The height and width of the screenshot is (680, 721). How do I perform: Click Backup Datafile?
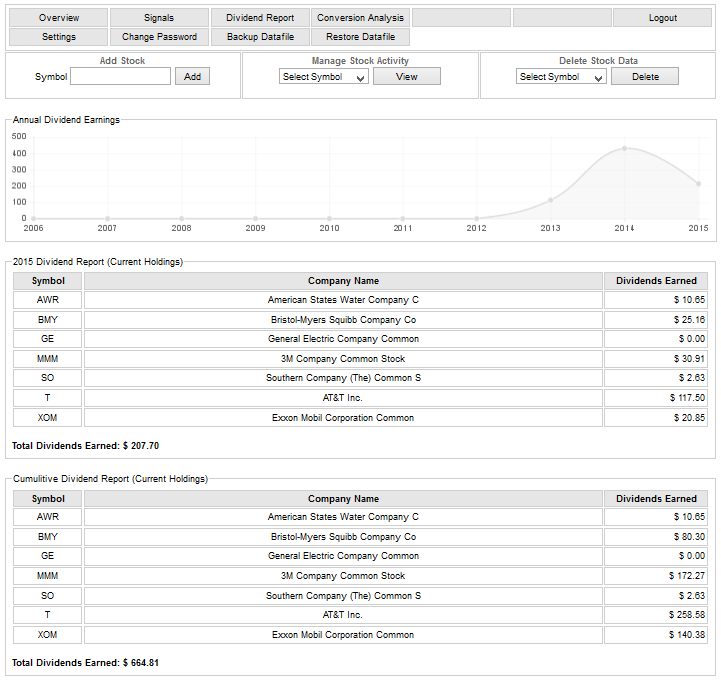pos(260,37)
